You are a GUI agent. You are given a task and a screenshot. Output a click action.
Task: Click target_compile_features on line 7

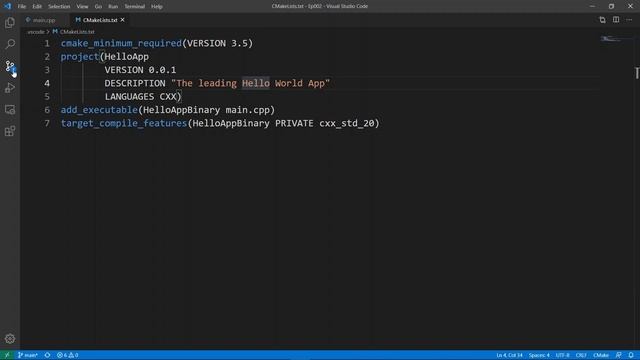coord(124,123)
